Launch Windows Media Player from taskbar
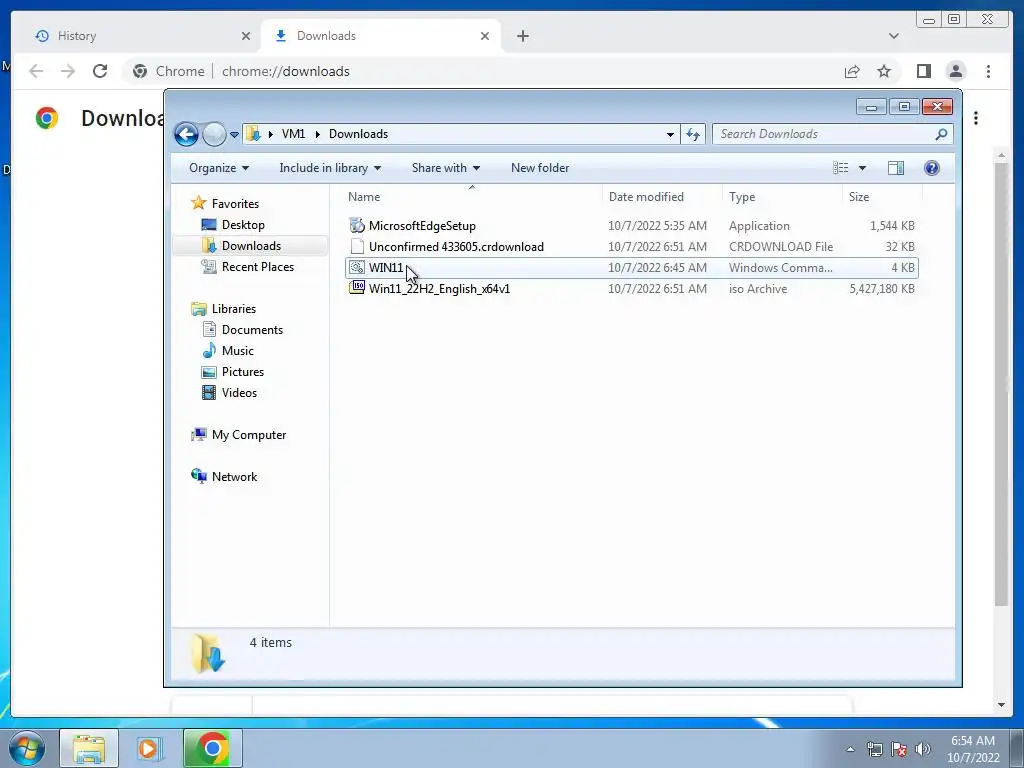 coord(150,748)
